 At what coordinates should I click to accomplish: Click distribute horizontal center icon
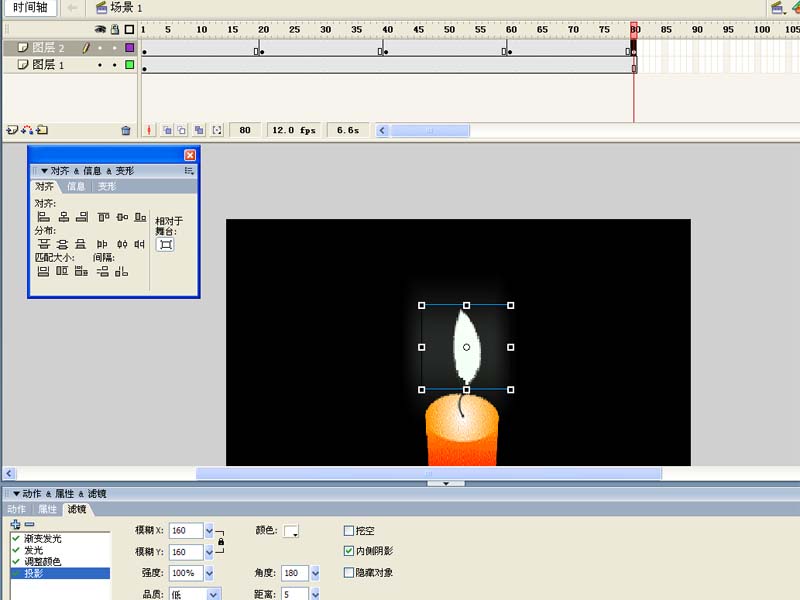(x=122, y=244)
